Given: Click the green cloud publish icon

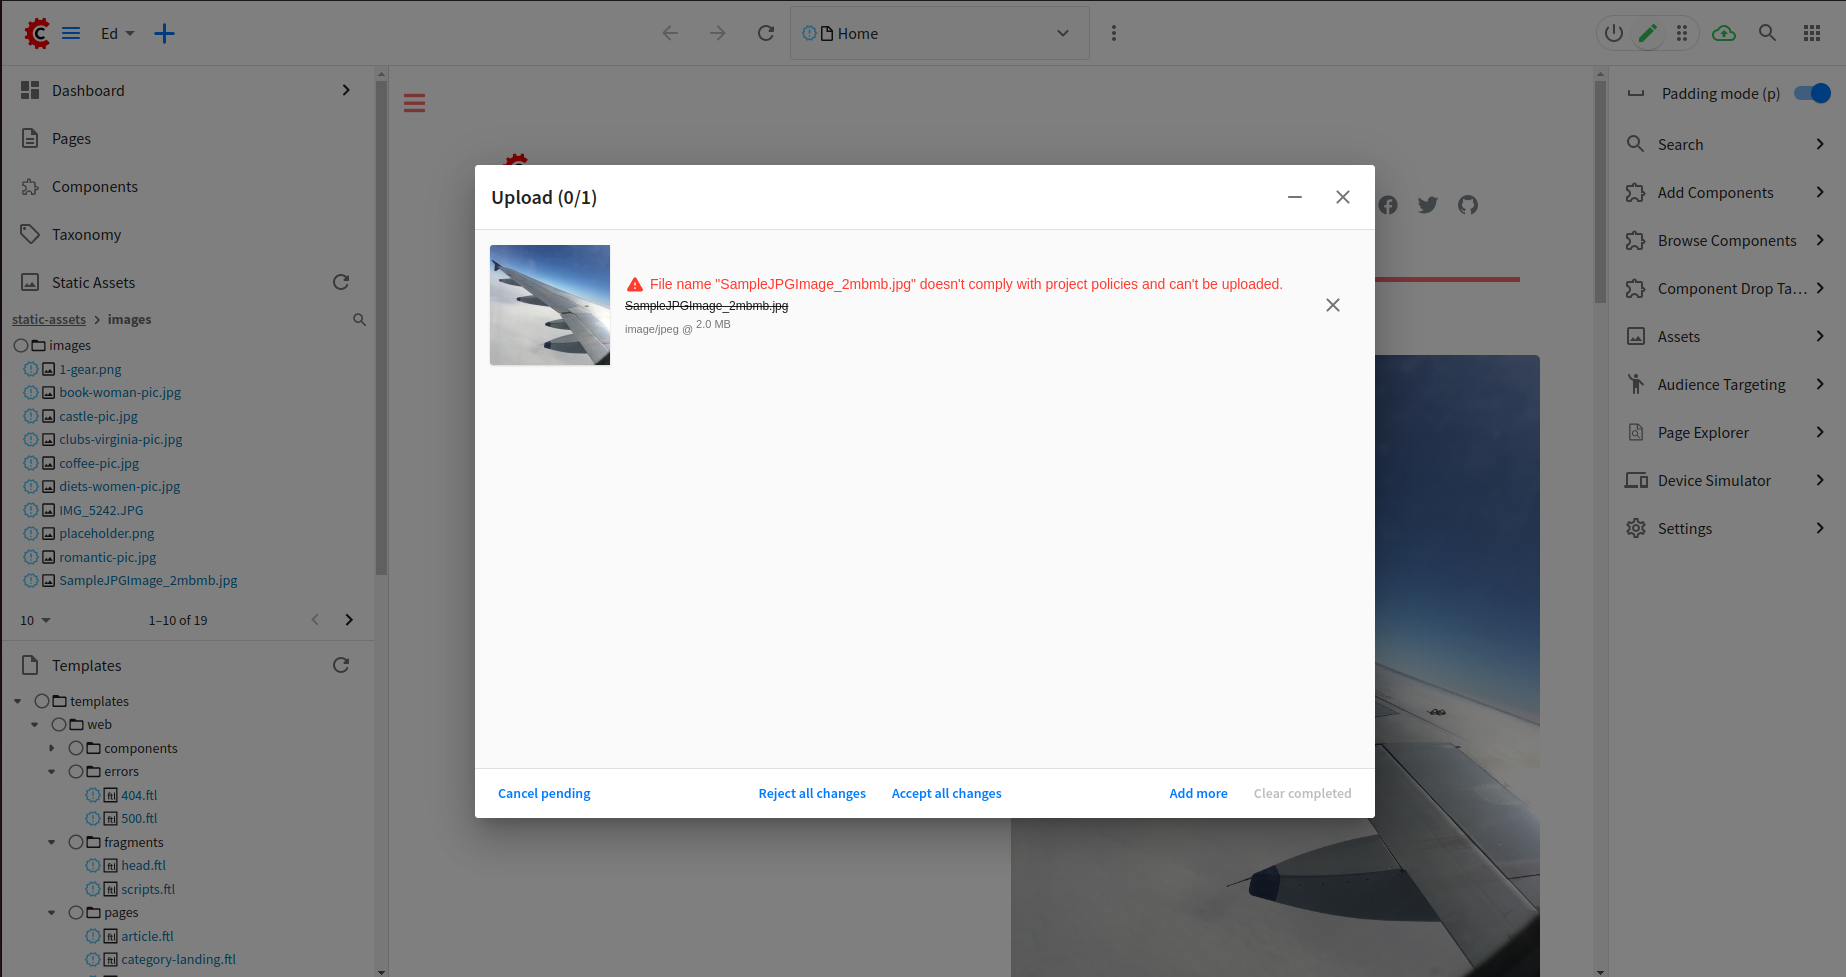Looking at the screenshot, I should coord(1724,33).
